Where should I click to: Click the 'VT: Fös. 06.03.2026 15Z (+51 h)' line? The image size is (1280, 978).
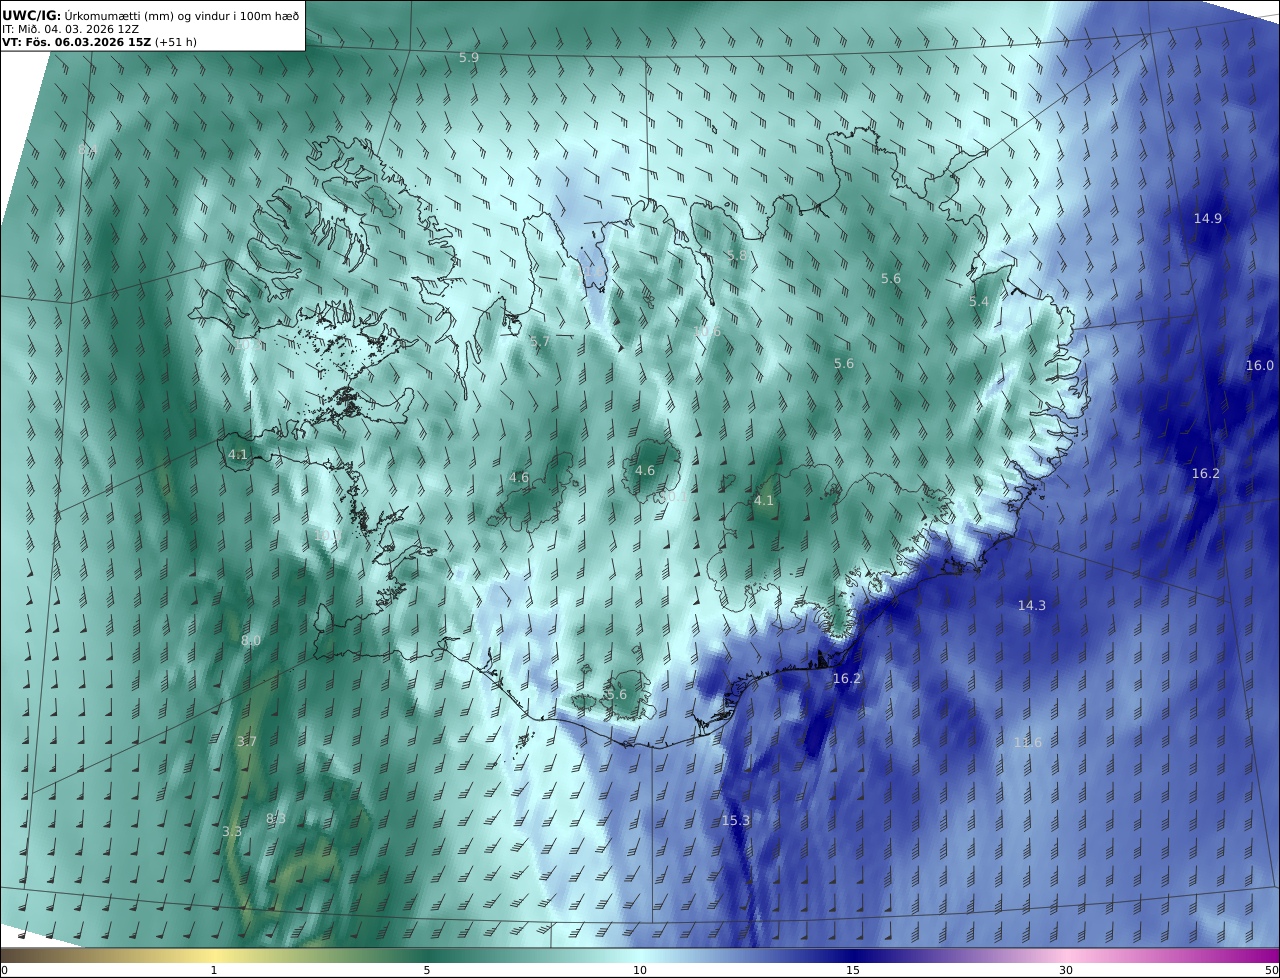tap(99, 42)
